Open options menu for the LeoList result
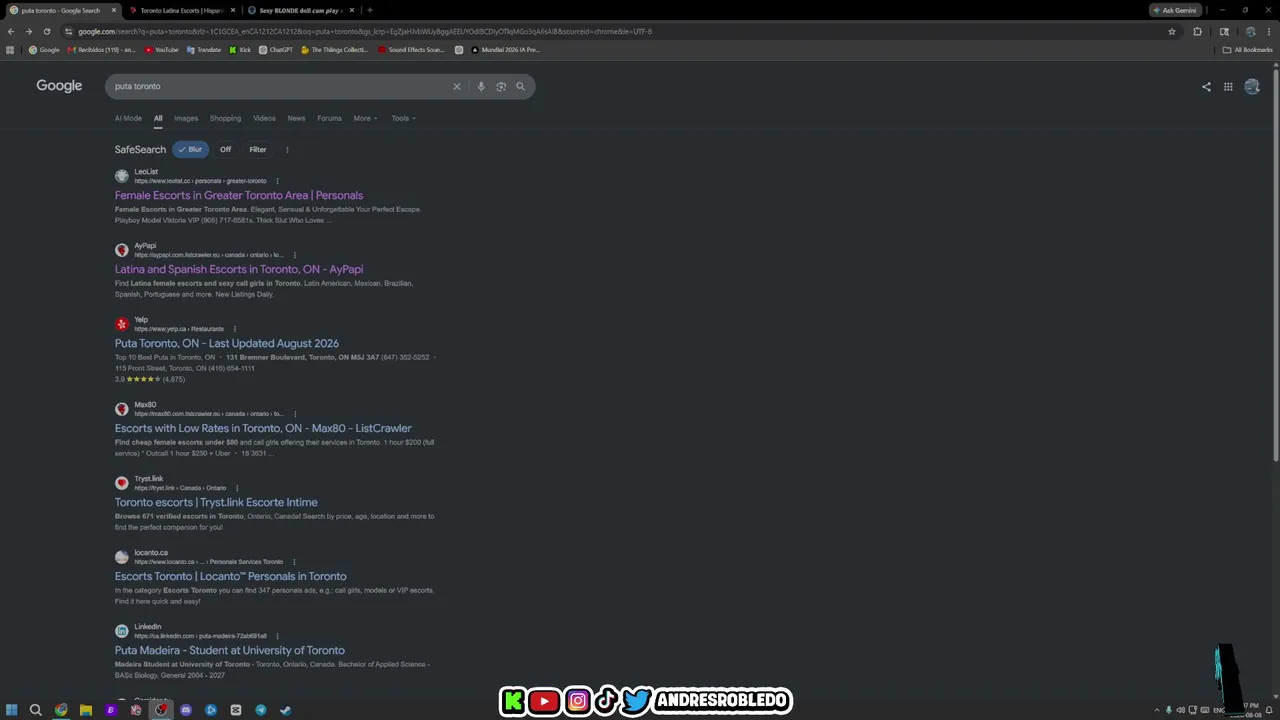Image resolution: width=1280 pixels, height=720 pixels. click(x=277, y=181)
